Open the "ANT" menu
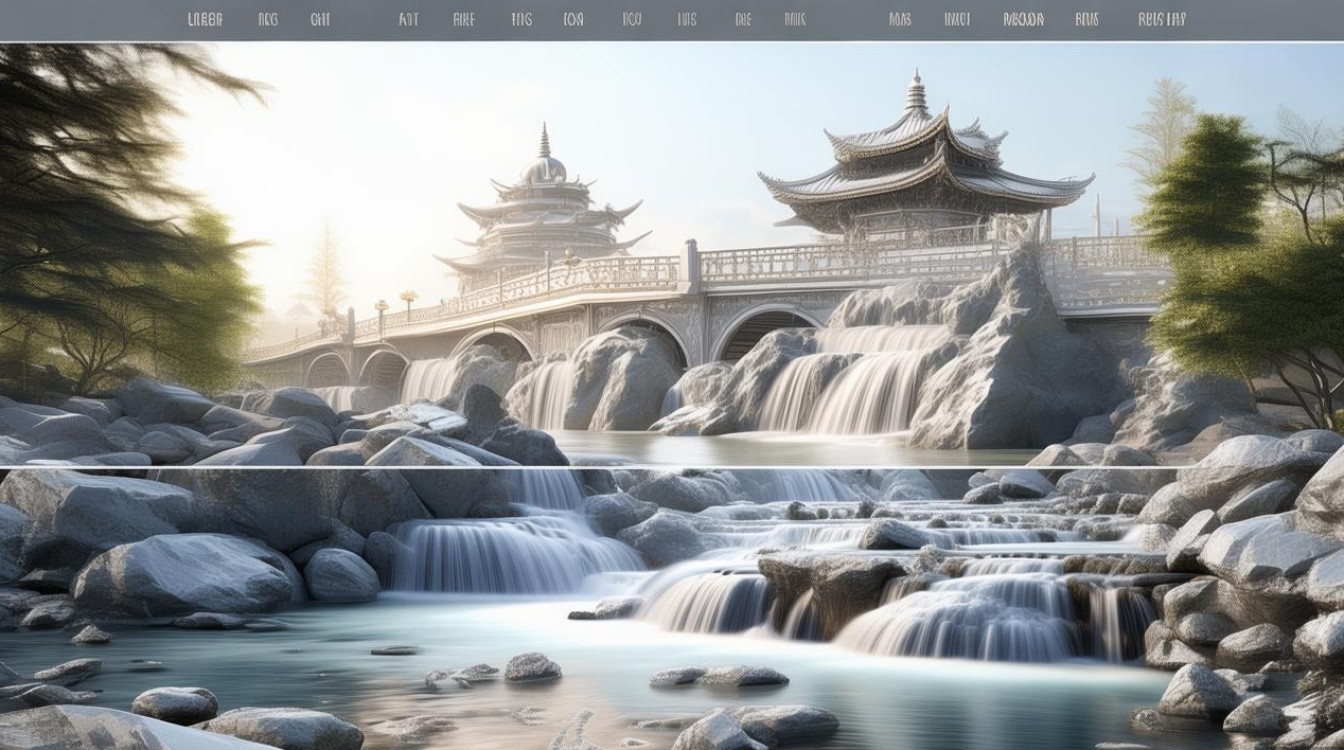1344x750 pixels. (407, 17)
